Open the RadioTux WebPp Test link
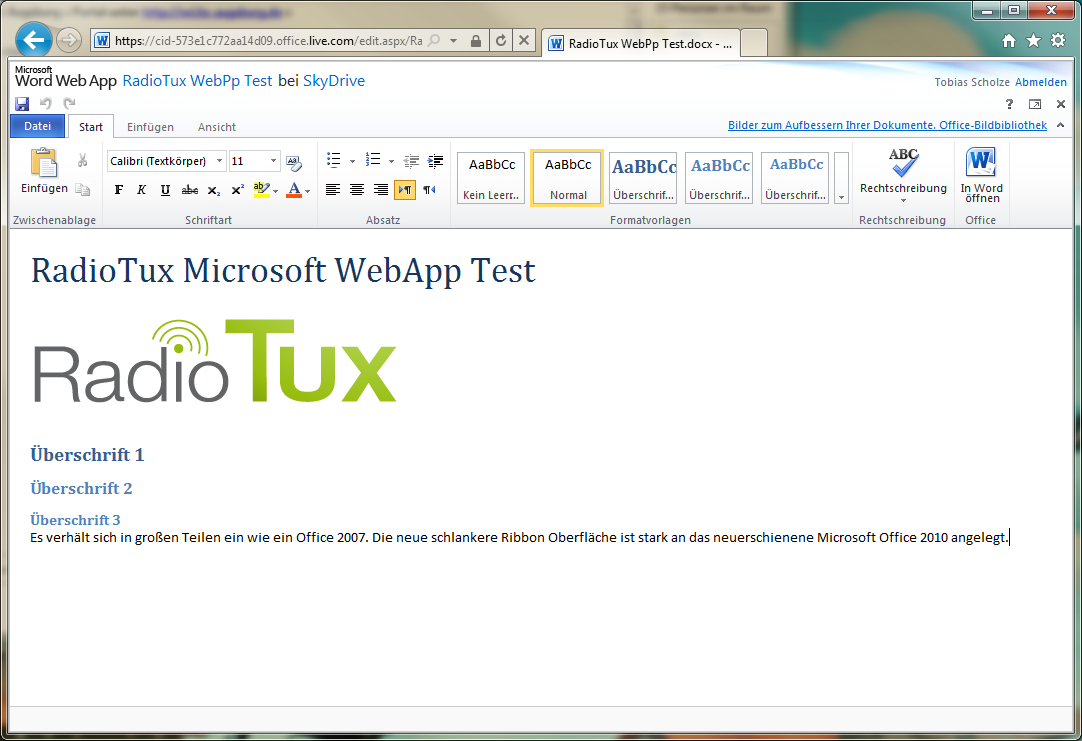The image size is (1082, 741). click(x=197, y=81)
